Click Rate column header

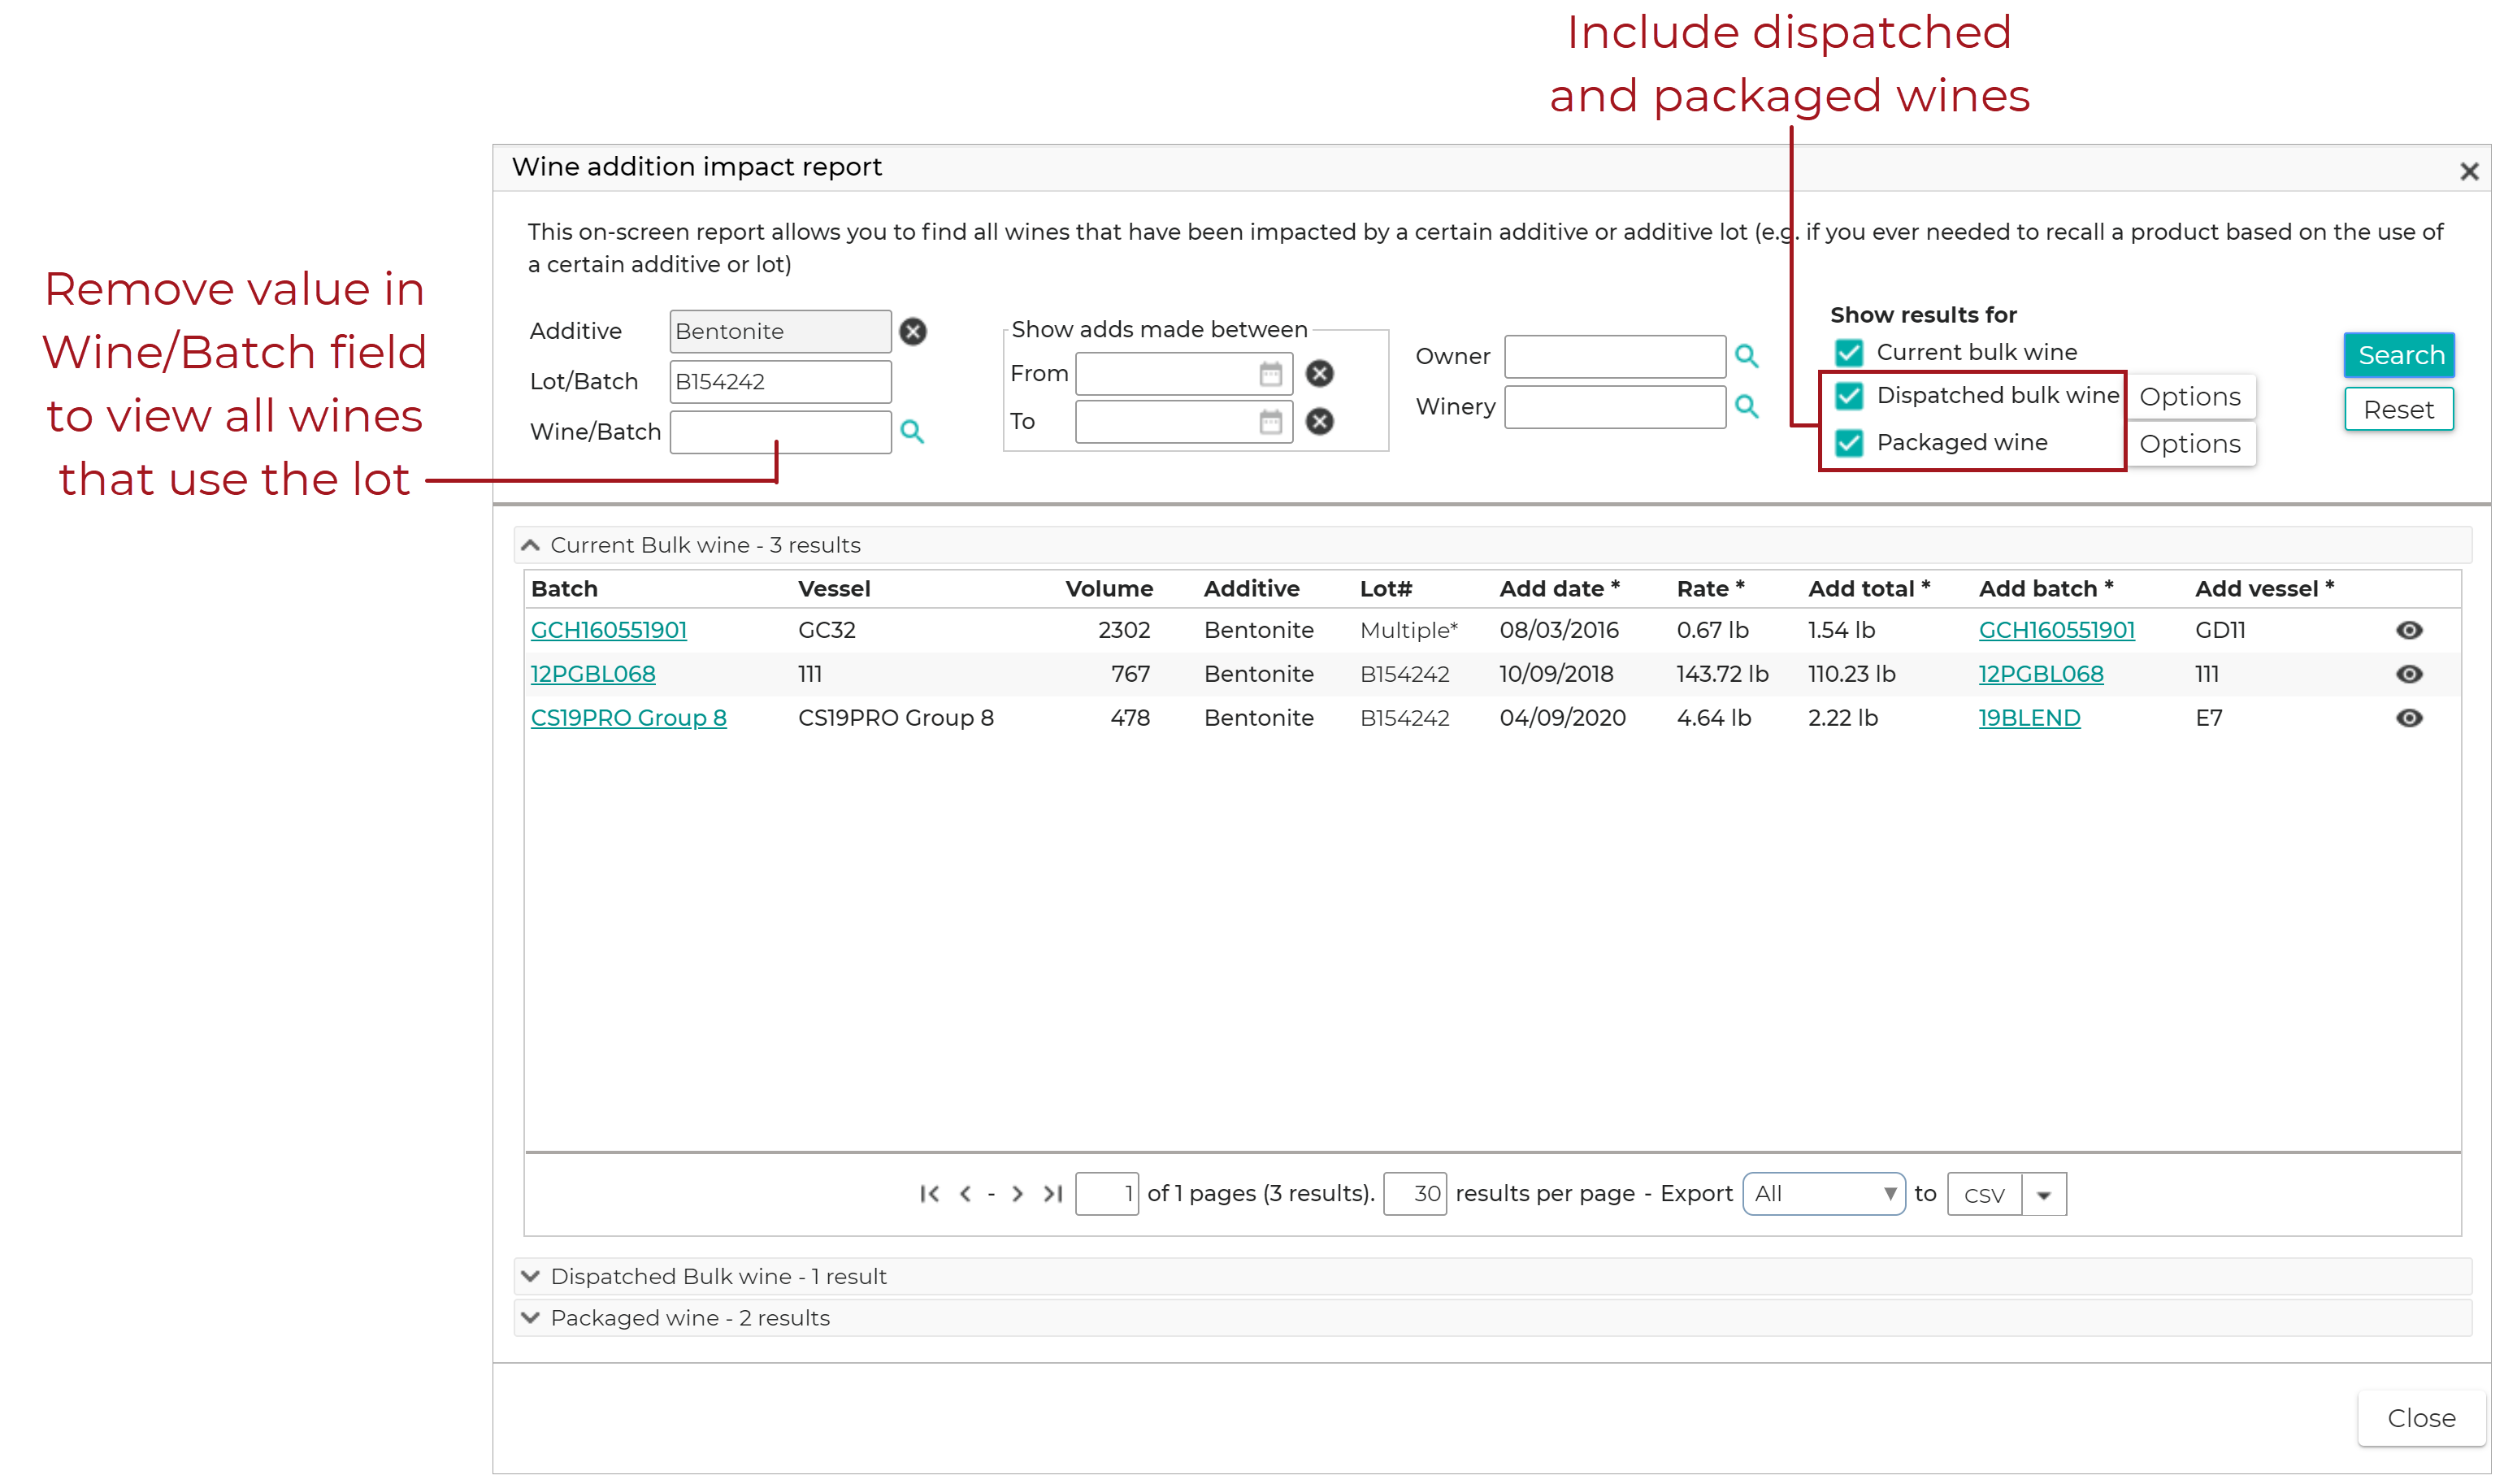tap(1710, 589)
